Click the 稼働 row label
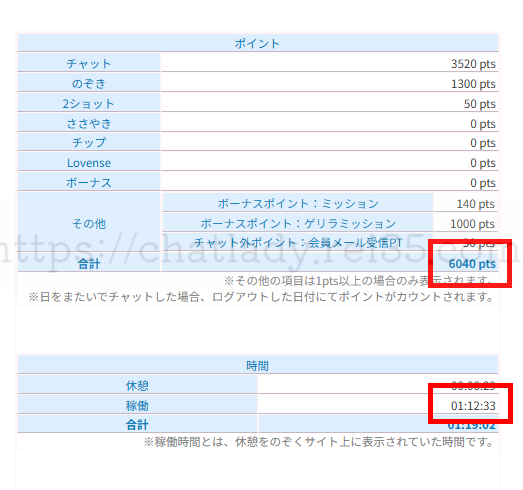This screenshot has height=490, width=523. click(x=137, y=406)
